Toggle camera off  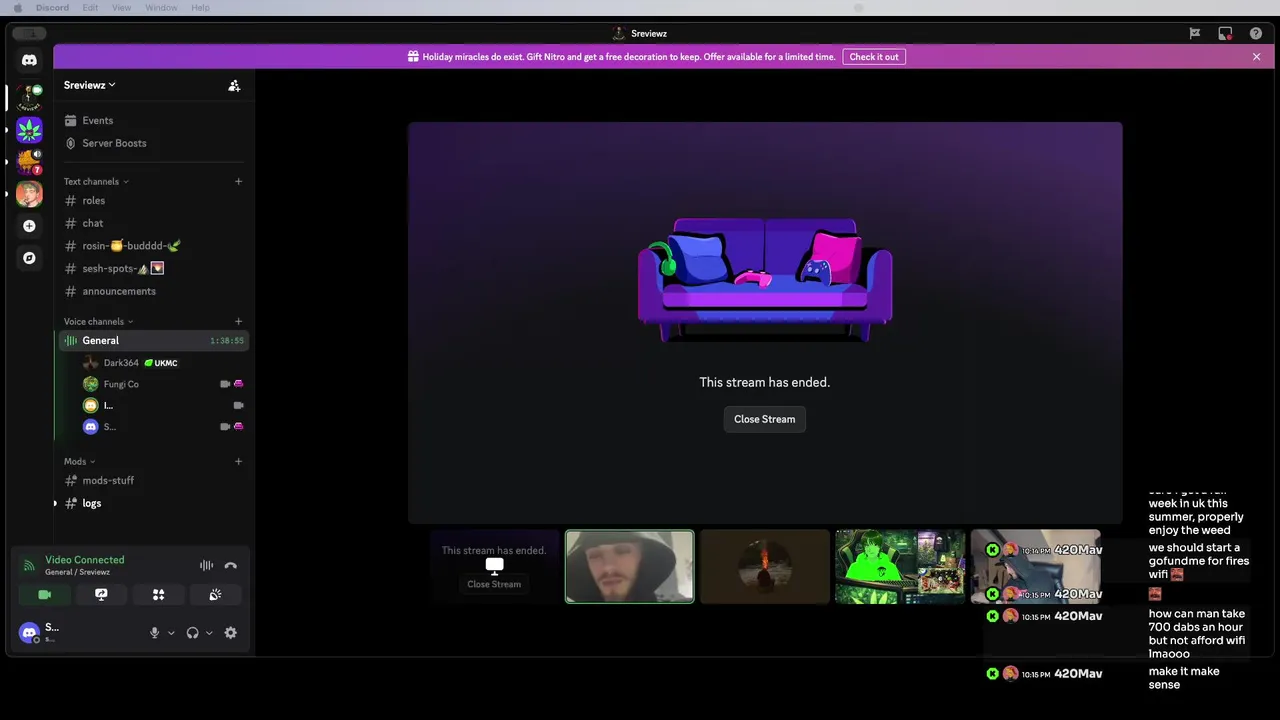click(x=44, y=594)
